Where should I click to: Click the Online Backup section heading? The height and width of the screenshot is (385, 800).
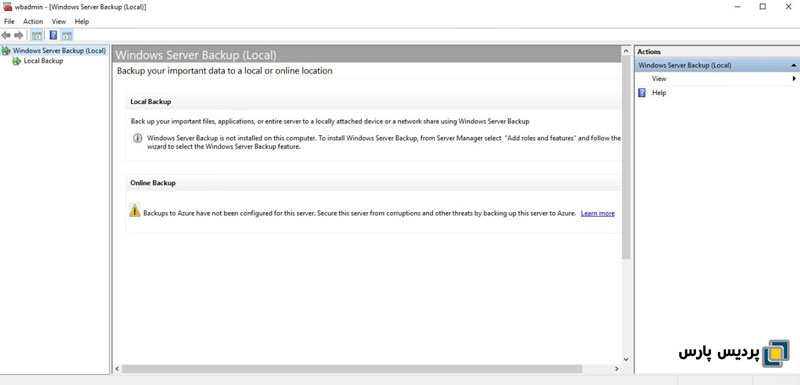[153, 183]
